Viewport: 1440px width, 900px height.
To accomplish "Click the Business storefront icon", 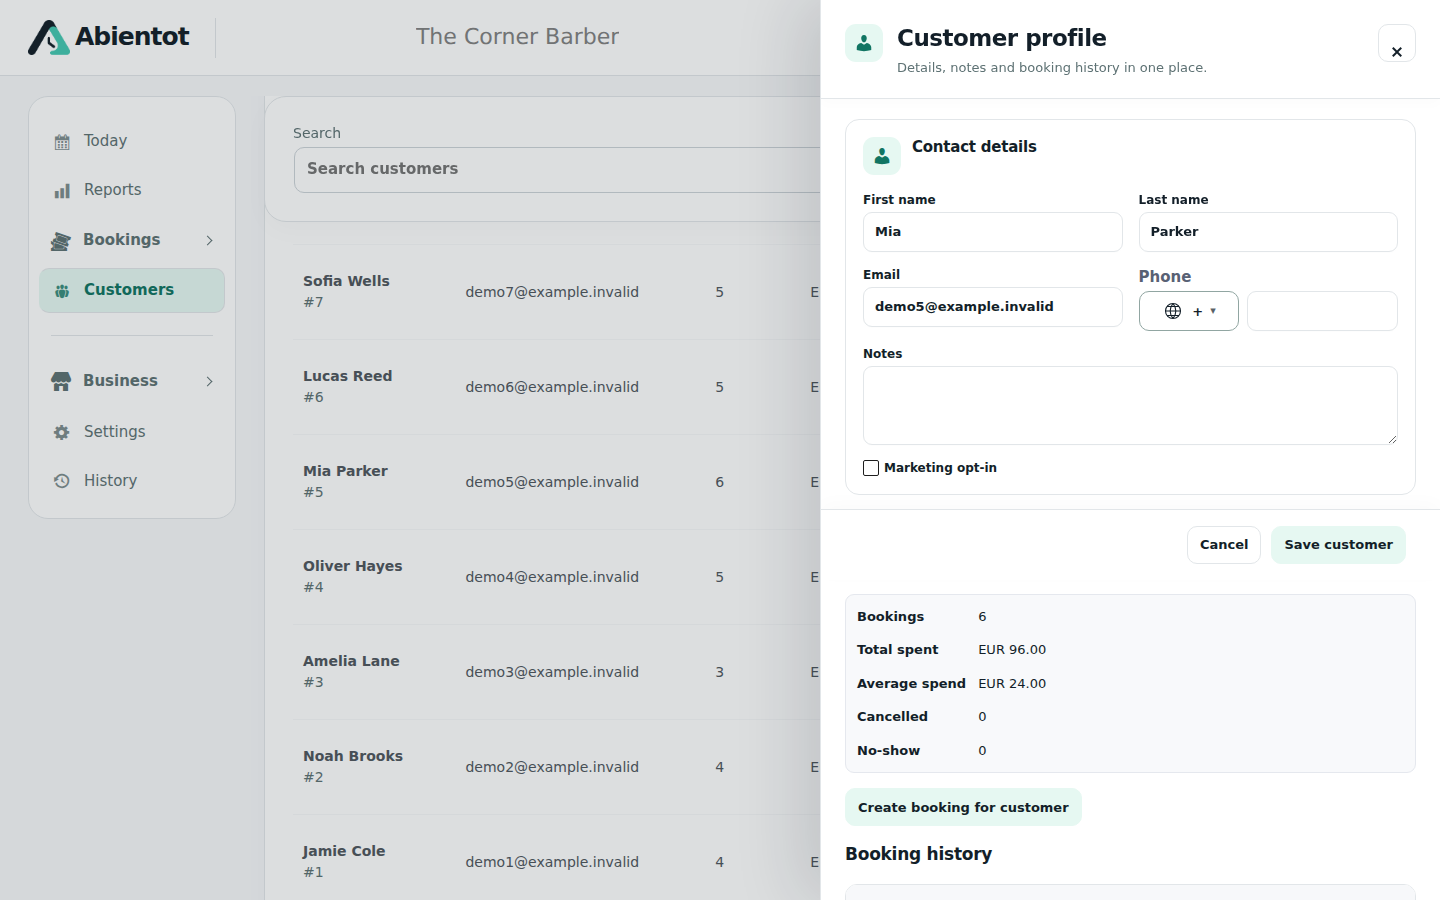I will tap(61, 381).
